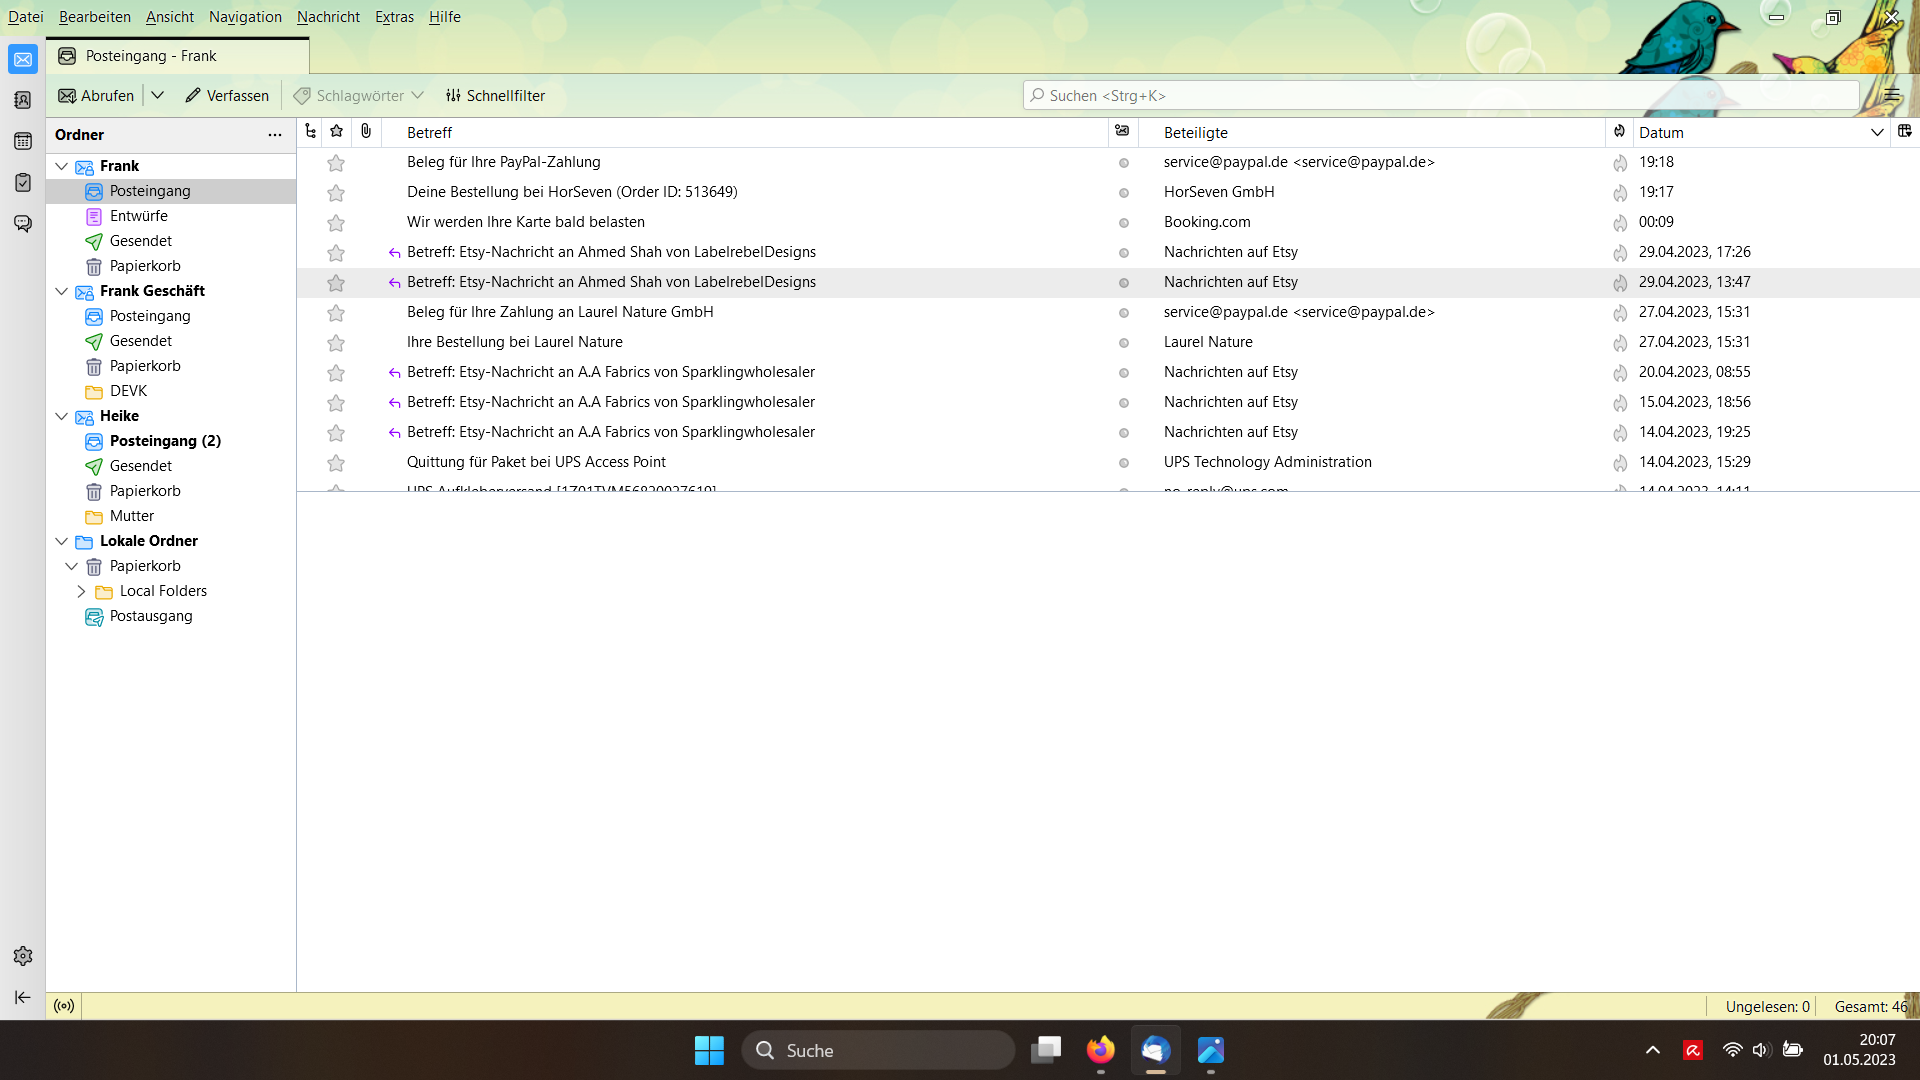Mark Laurel Nature Bestellung as junk
1920x1080 pixels.
tap(1620, 342)
